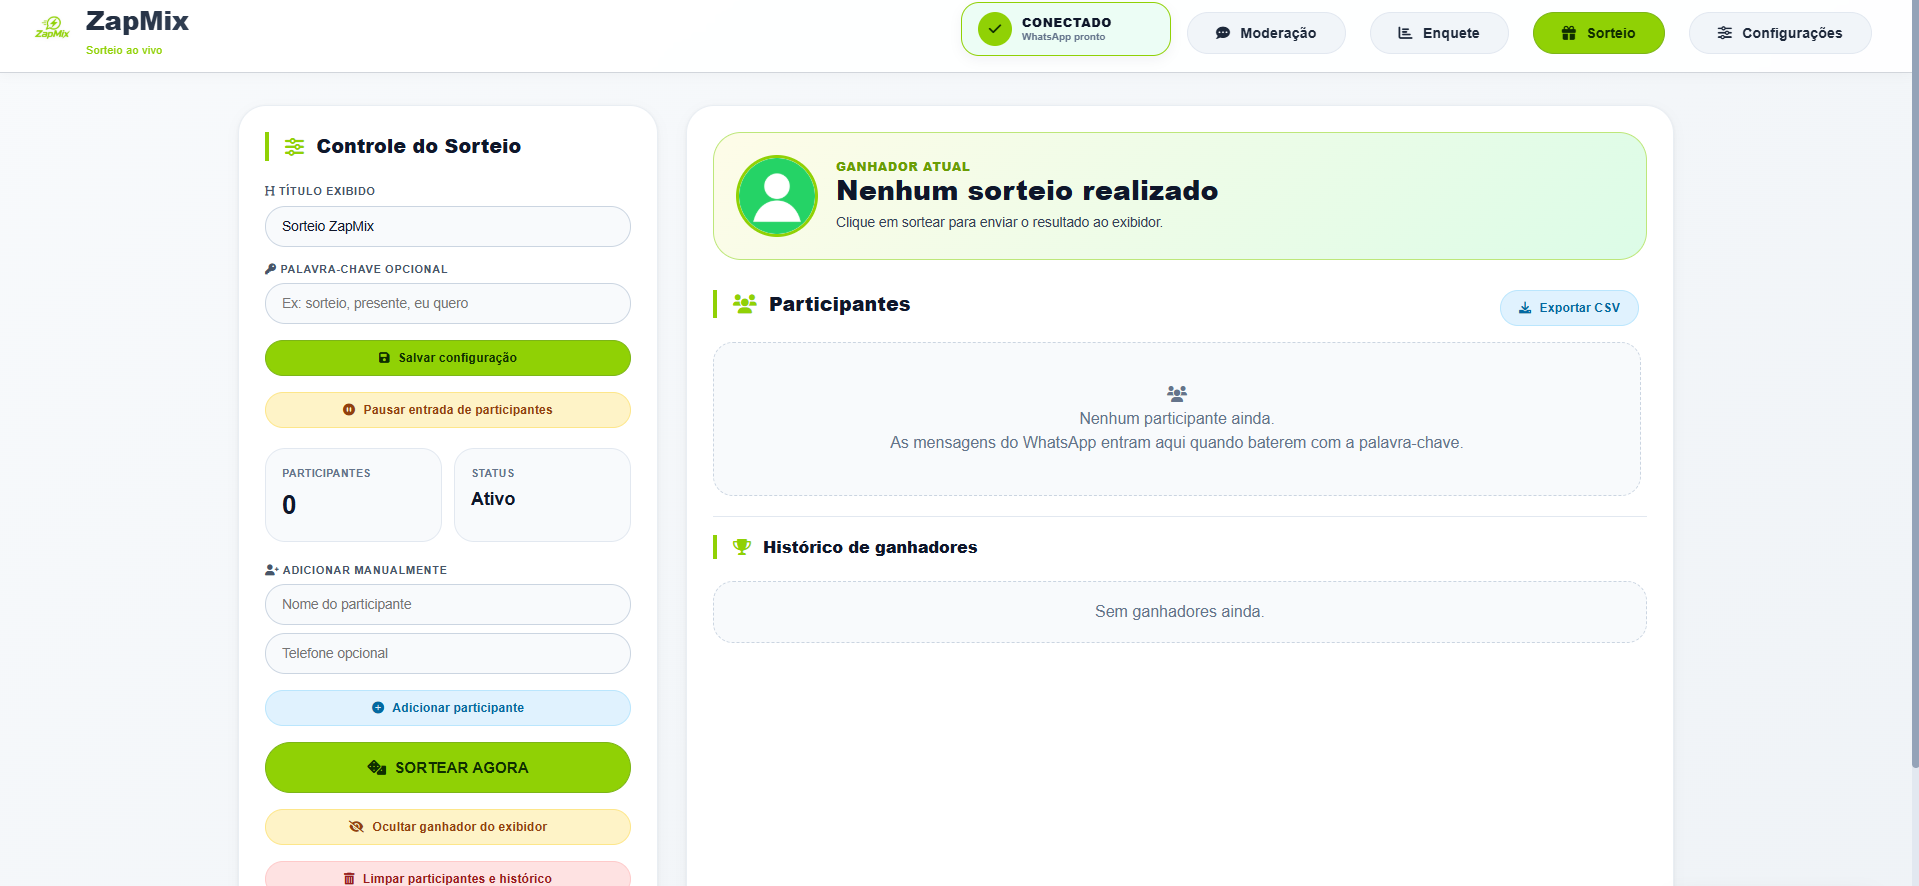Click the Nome do participante field
Viewport: 1919px width, 886px height.
pyautogui.click(x=448, y=604)
